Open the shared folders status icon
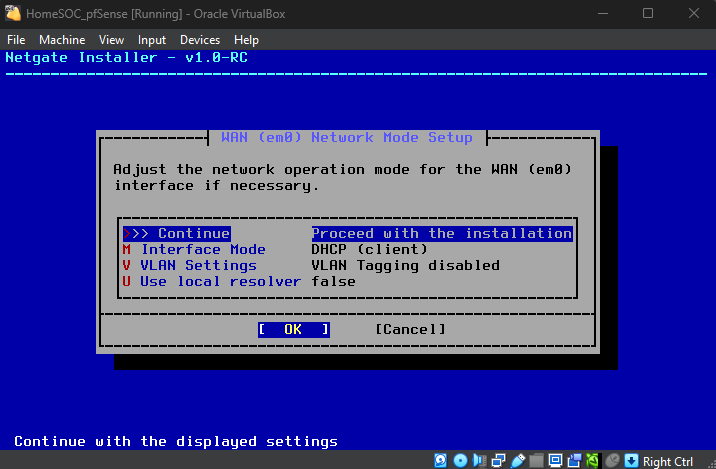This screenshot has width=716, height=469. (536, 461)
